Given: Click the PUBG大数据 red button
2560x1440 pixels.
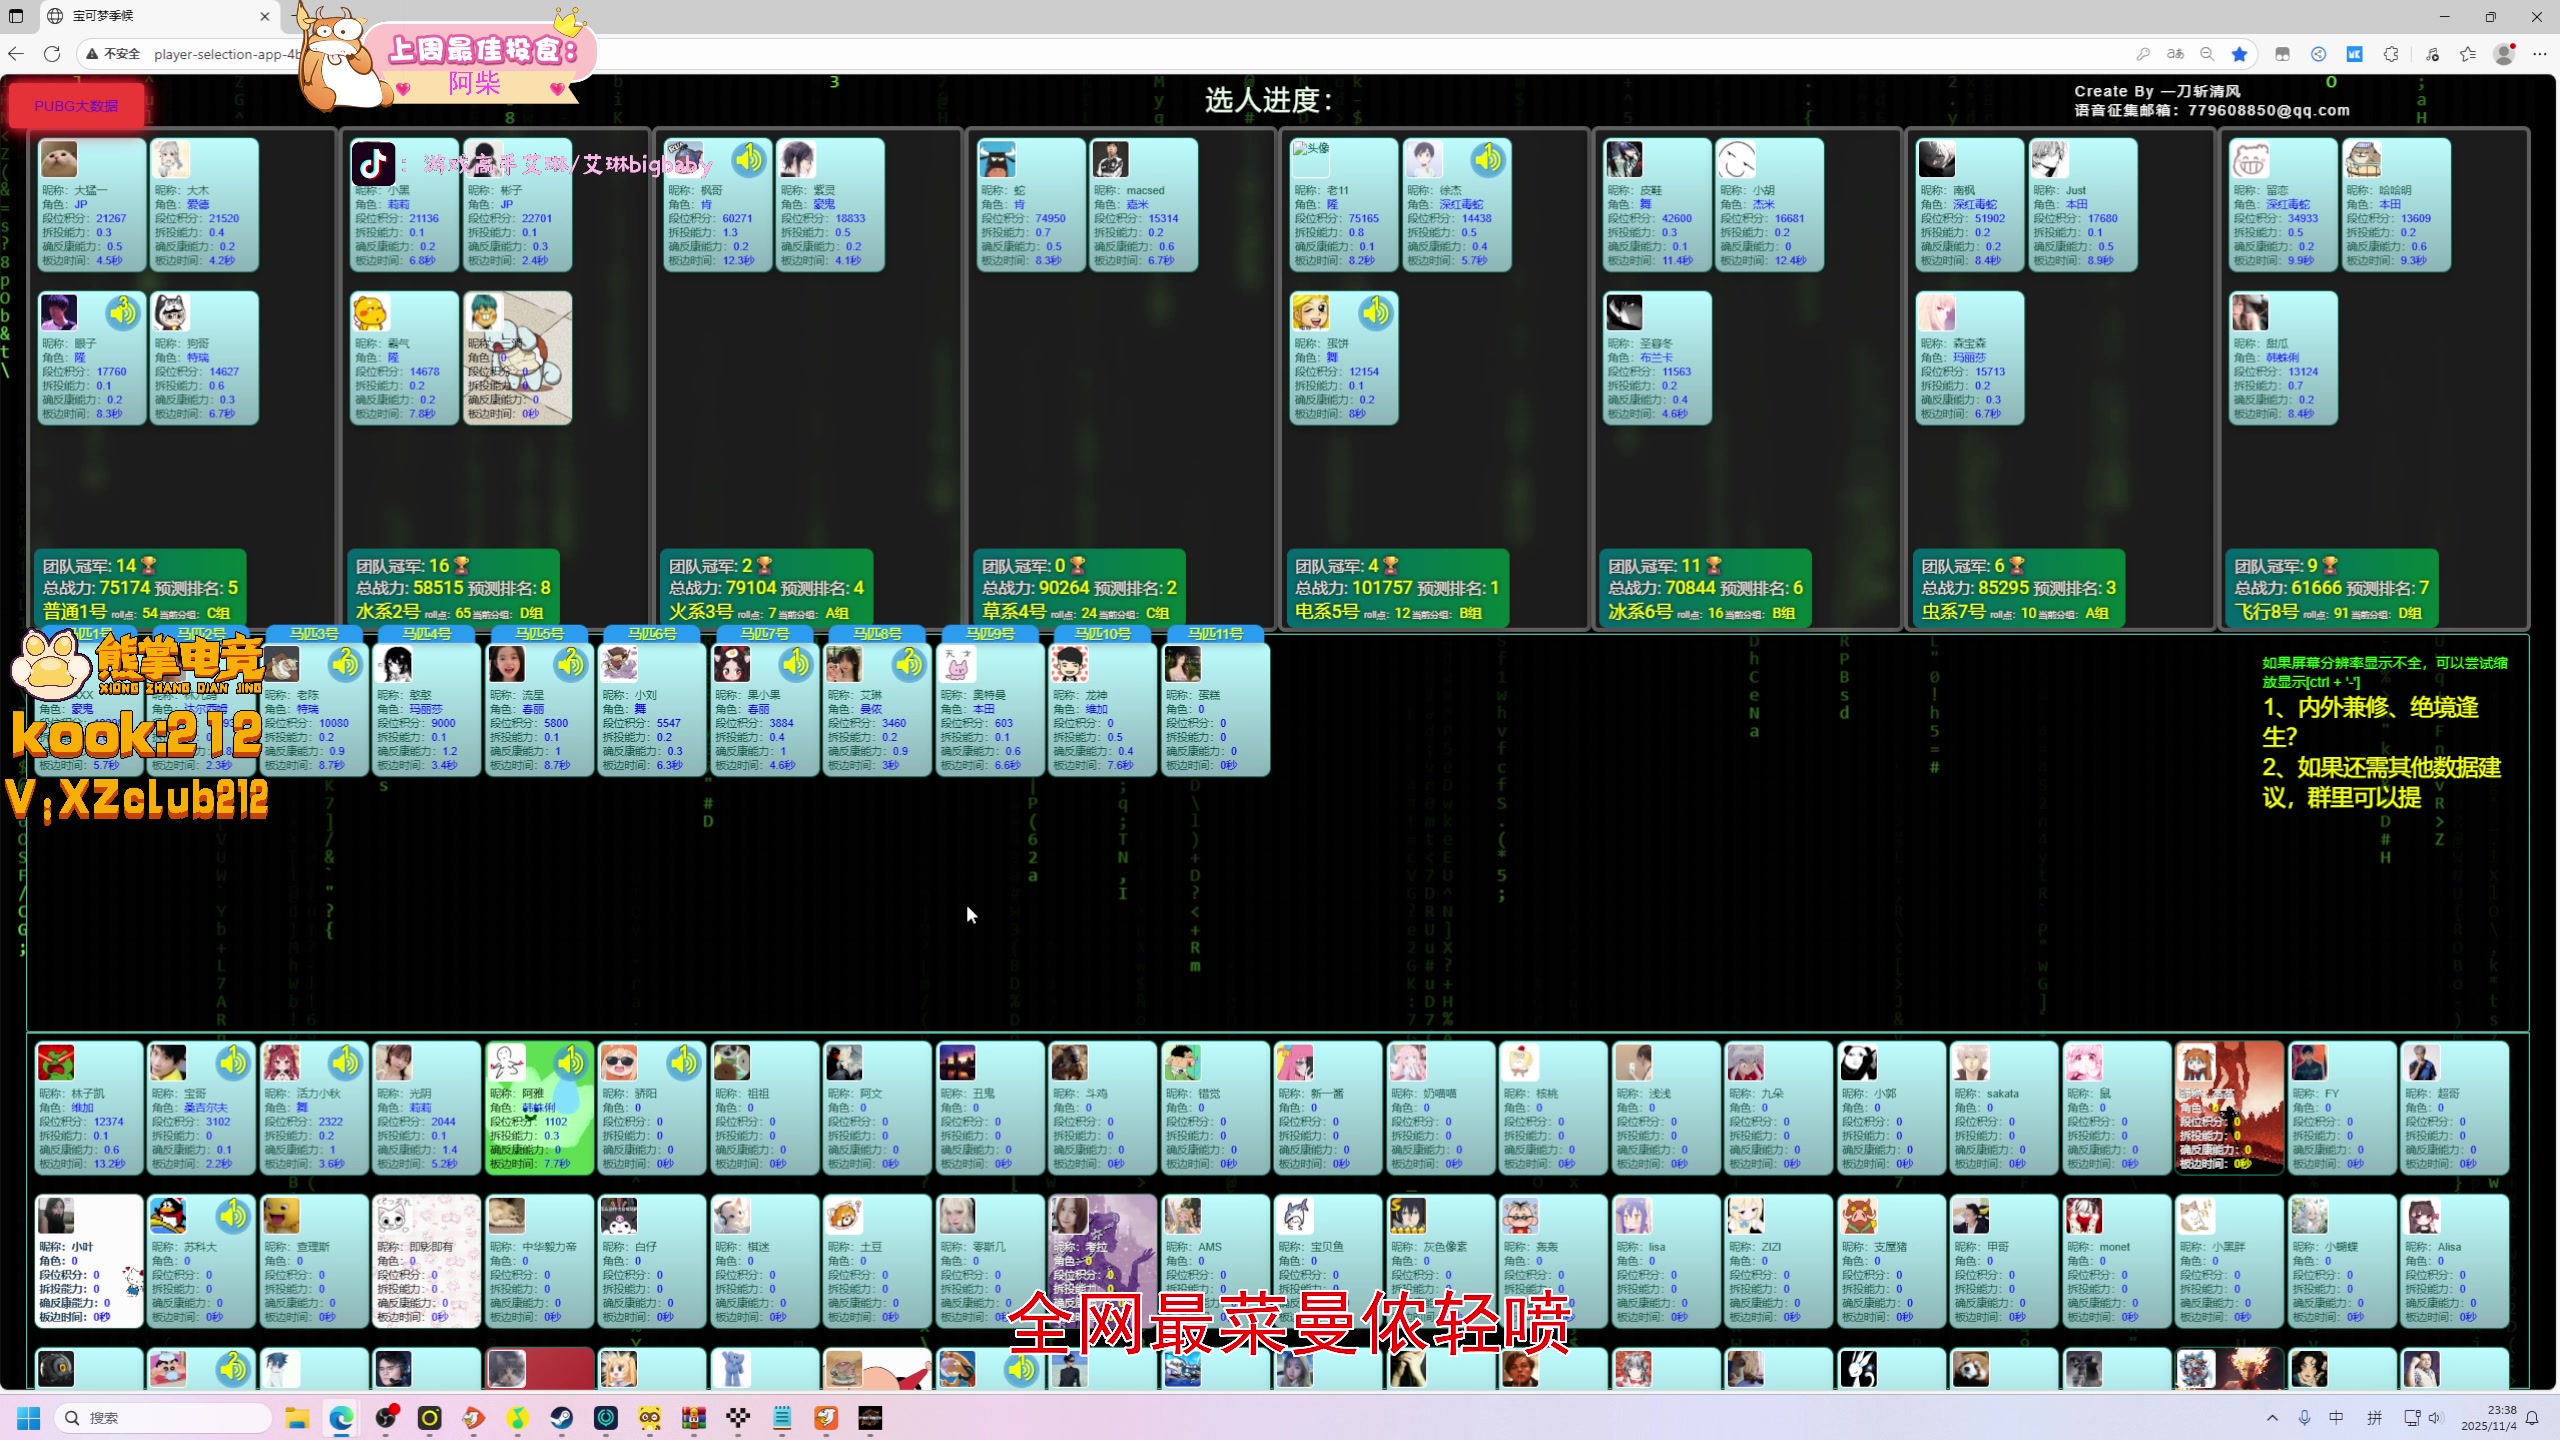Looking at the screenshot, I should click(76, 106).
